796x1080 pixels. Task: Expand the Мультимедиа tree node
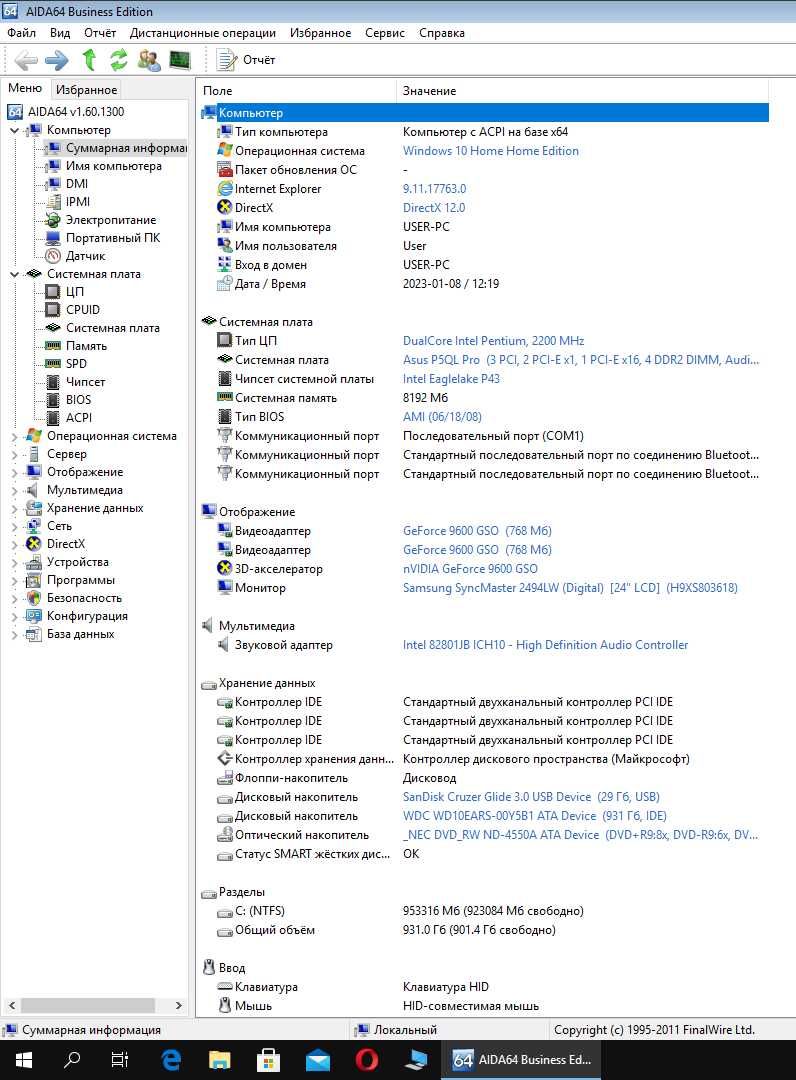pos(14,490)
